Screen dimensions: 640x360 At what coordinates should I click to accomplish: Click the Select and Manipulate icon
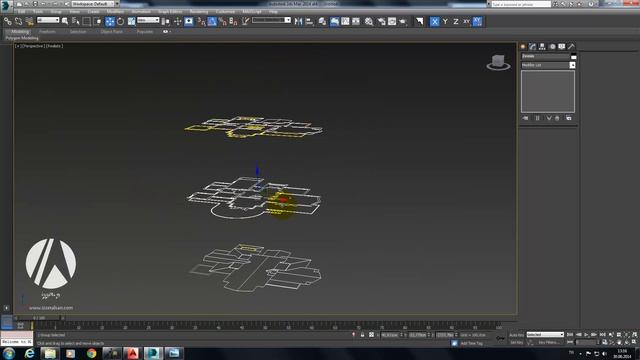click(x=178, y=21)
